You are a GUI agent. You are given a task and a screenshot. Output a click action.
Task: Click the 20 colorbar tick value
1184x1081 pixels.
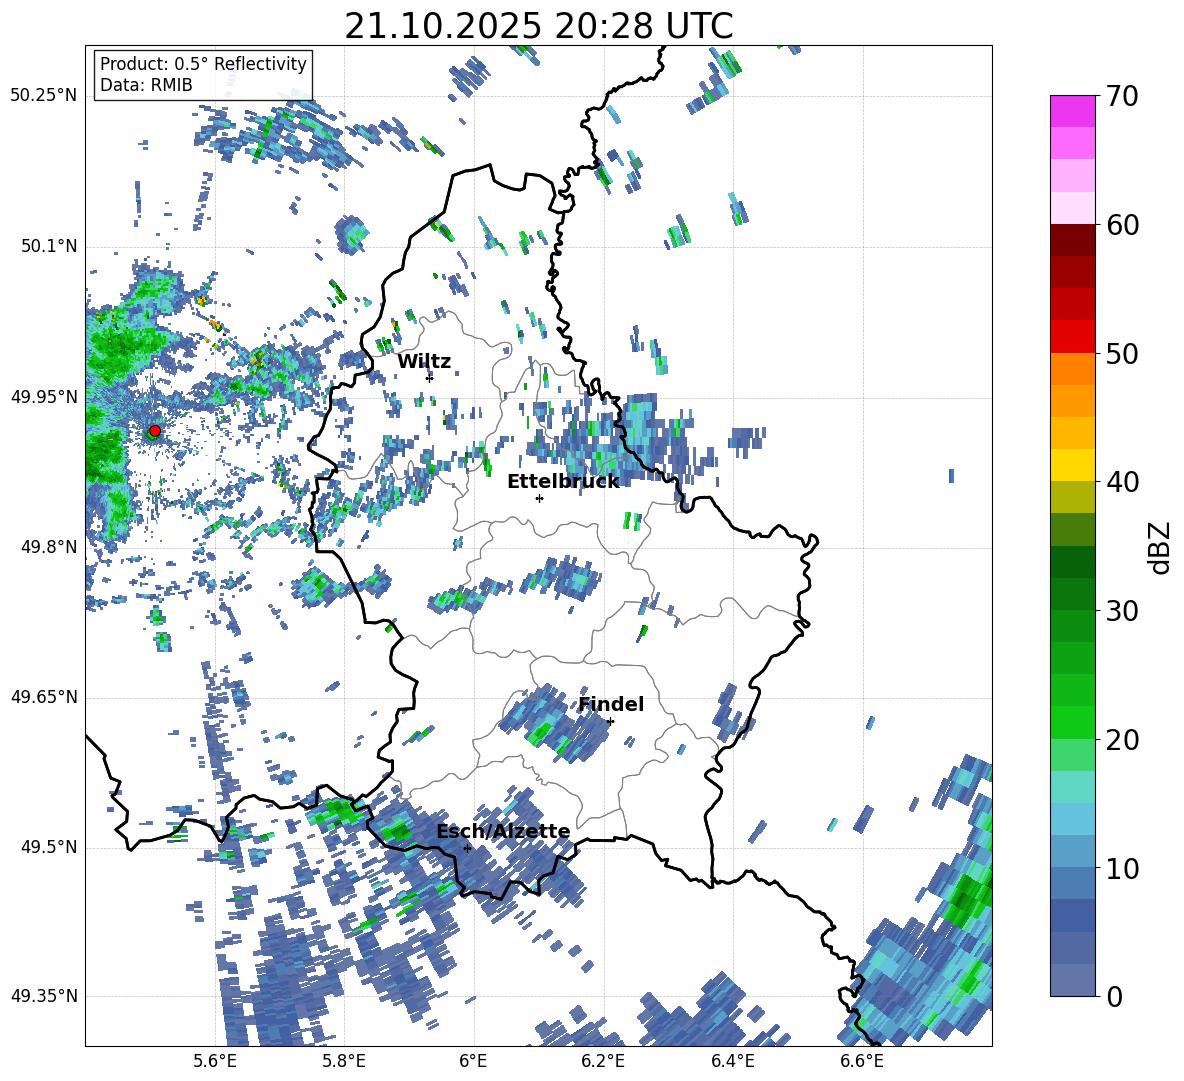[1122, 739]
